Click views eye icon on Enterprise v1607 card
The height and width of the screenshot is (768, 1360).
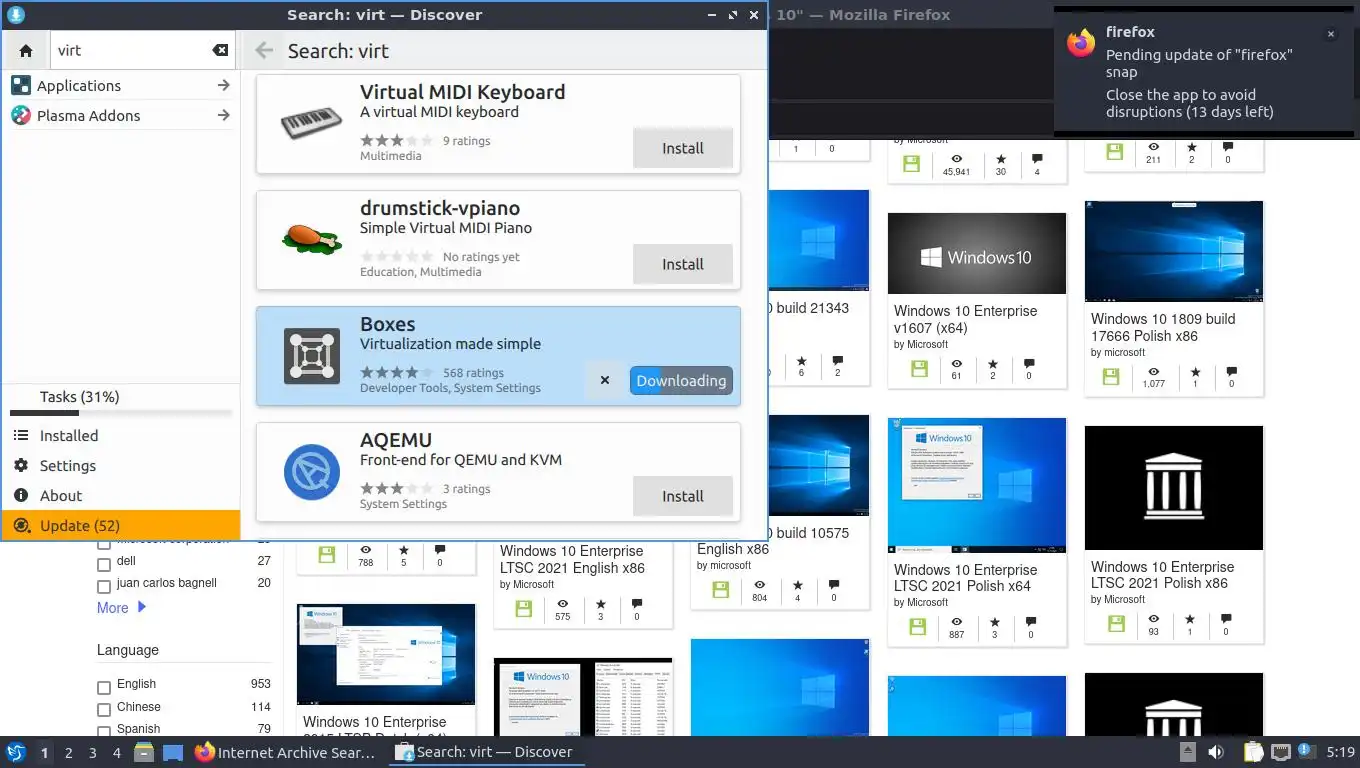[x=957, y=364]
